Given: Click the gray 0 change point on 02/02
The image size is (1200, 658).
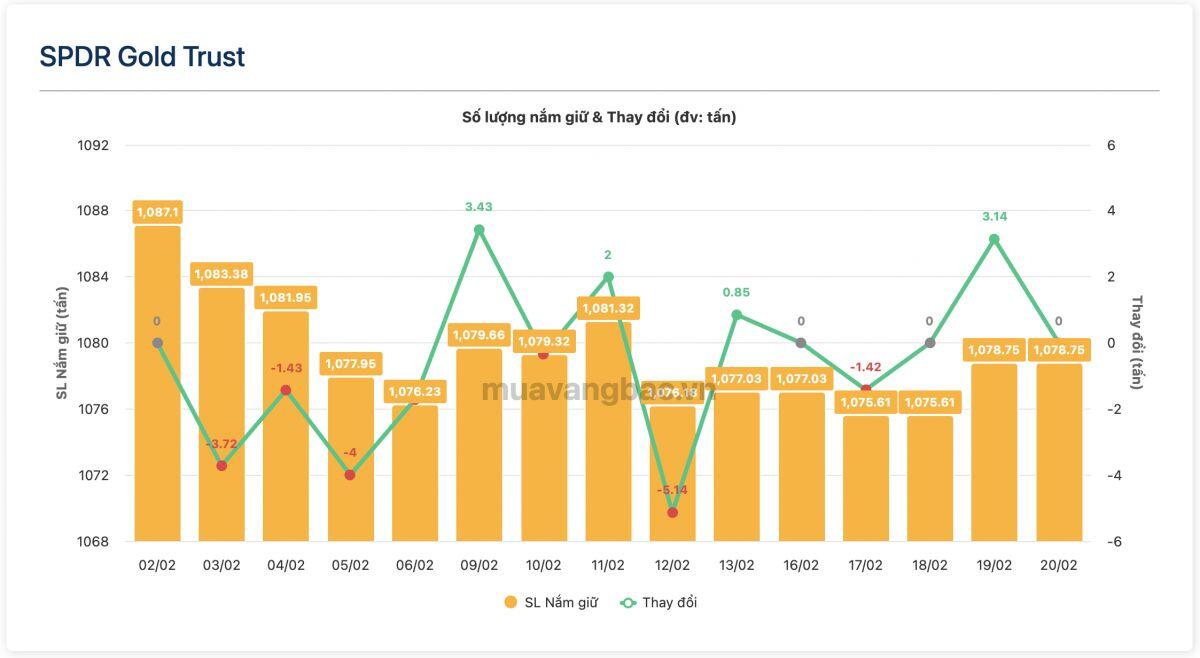Looking at the screenshot, I should 157,343.
